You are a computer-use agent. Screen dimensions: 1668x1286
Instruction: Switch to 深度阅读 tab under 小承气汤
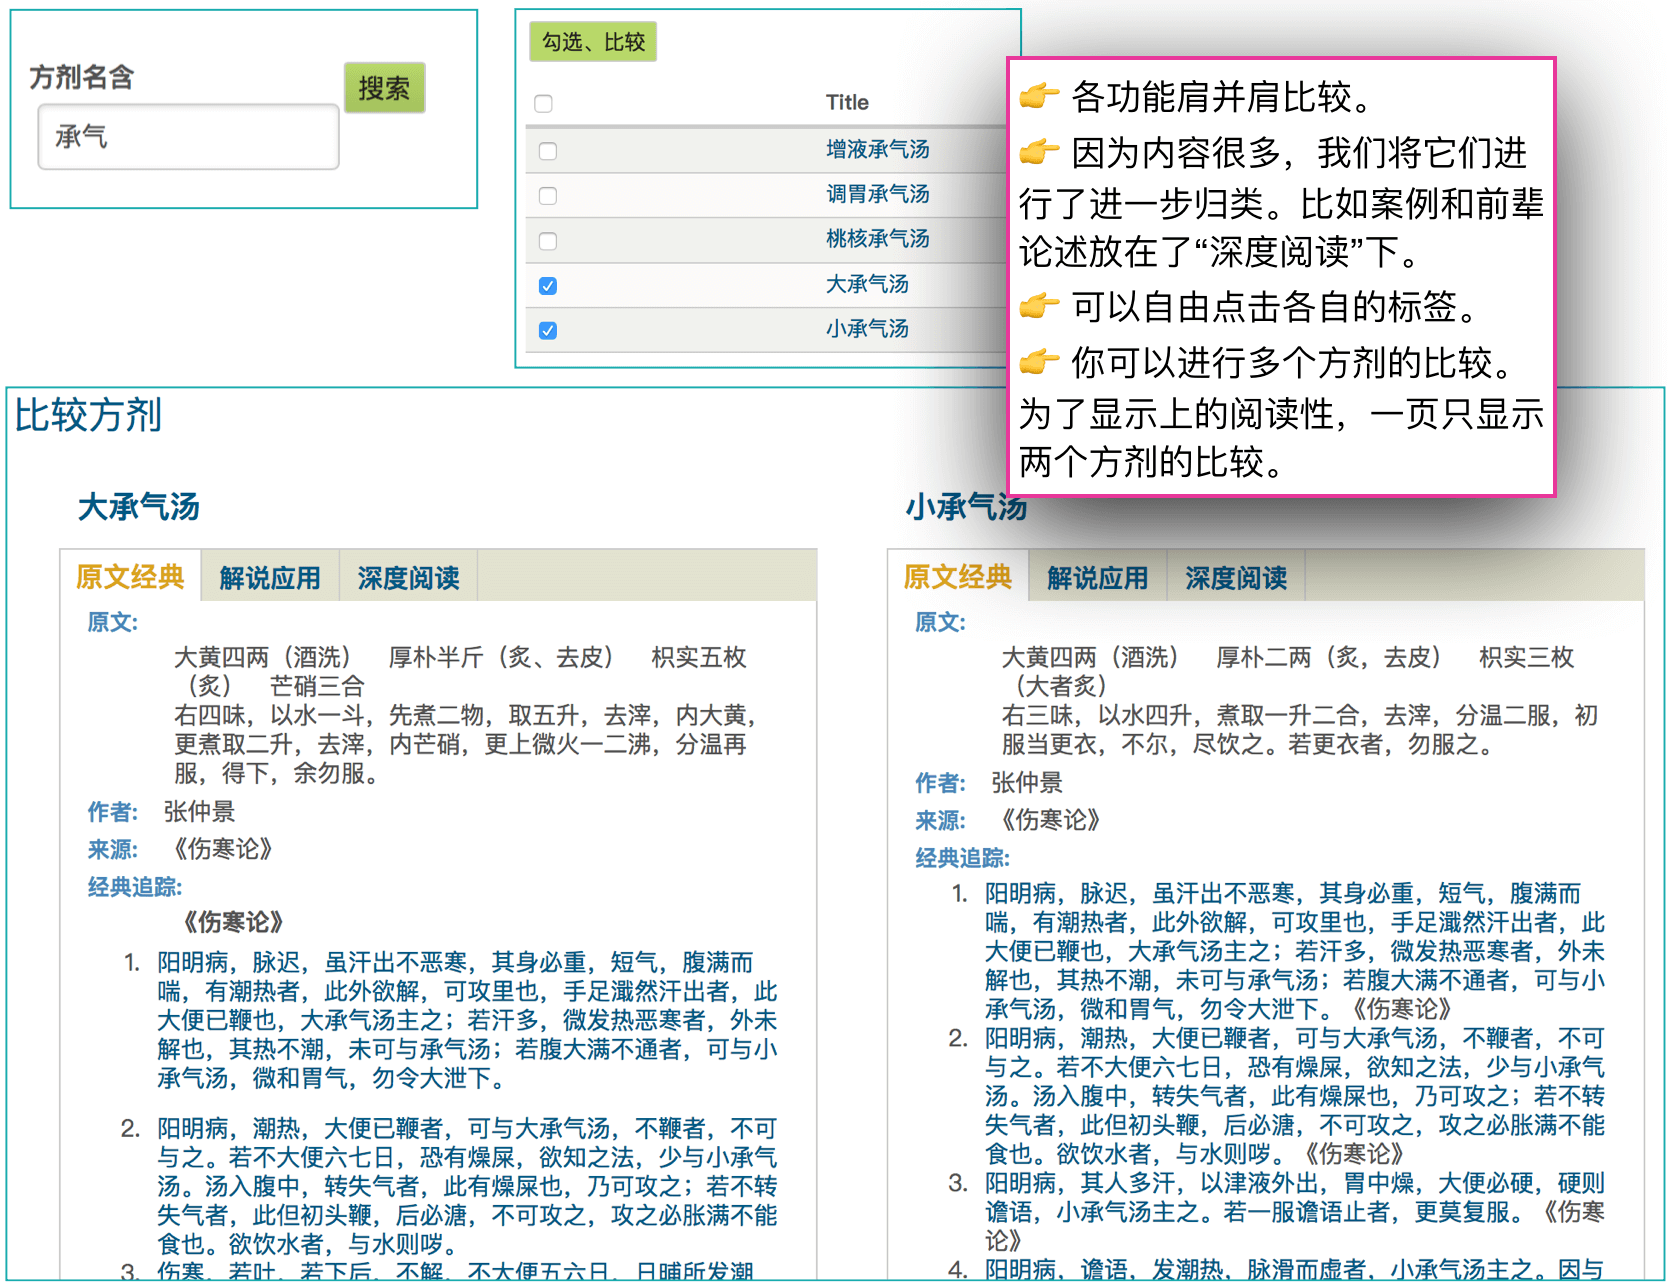pos(1235,578)
